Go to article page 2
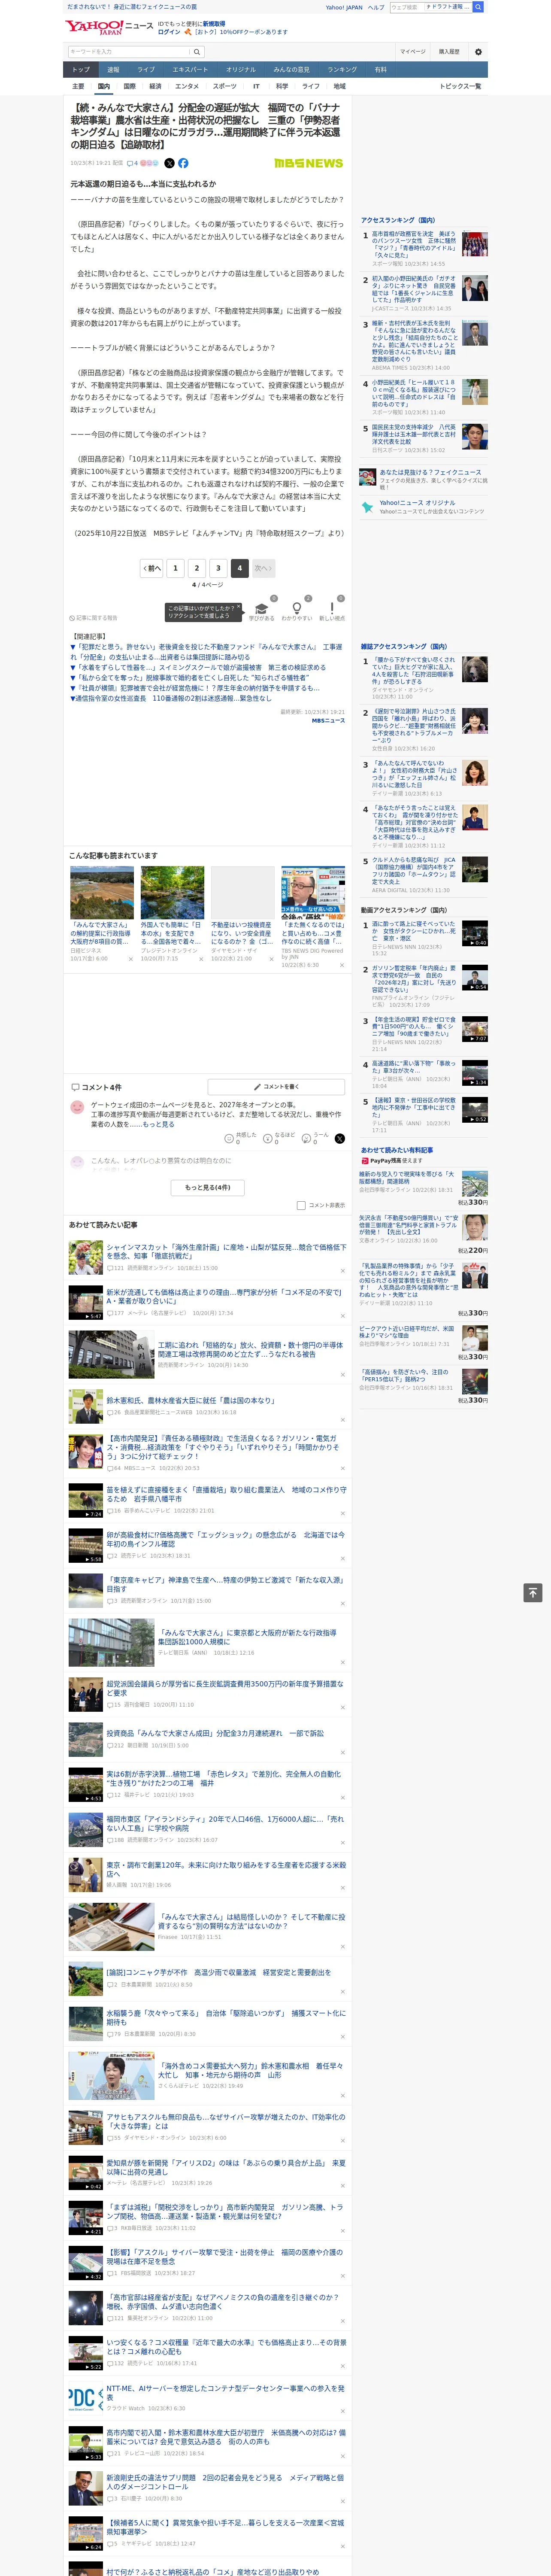Screen dimensions: 551x2576 point(197,568)
